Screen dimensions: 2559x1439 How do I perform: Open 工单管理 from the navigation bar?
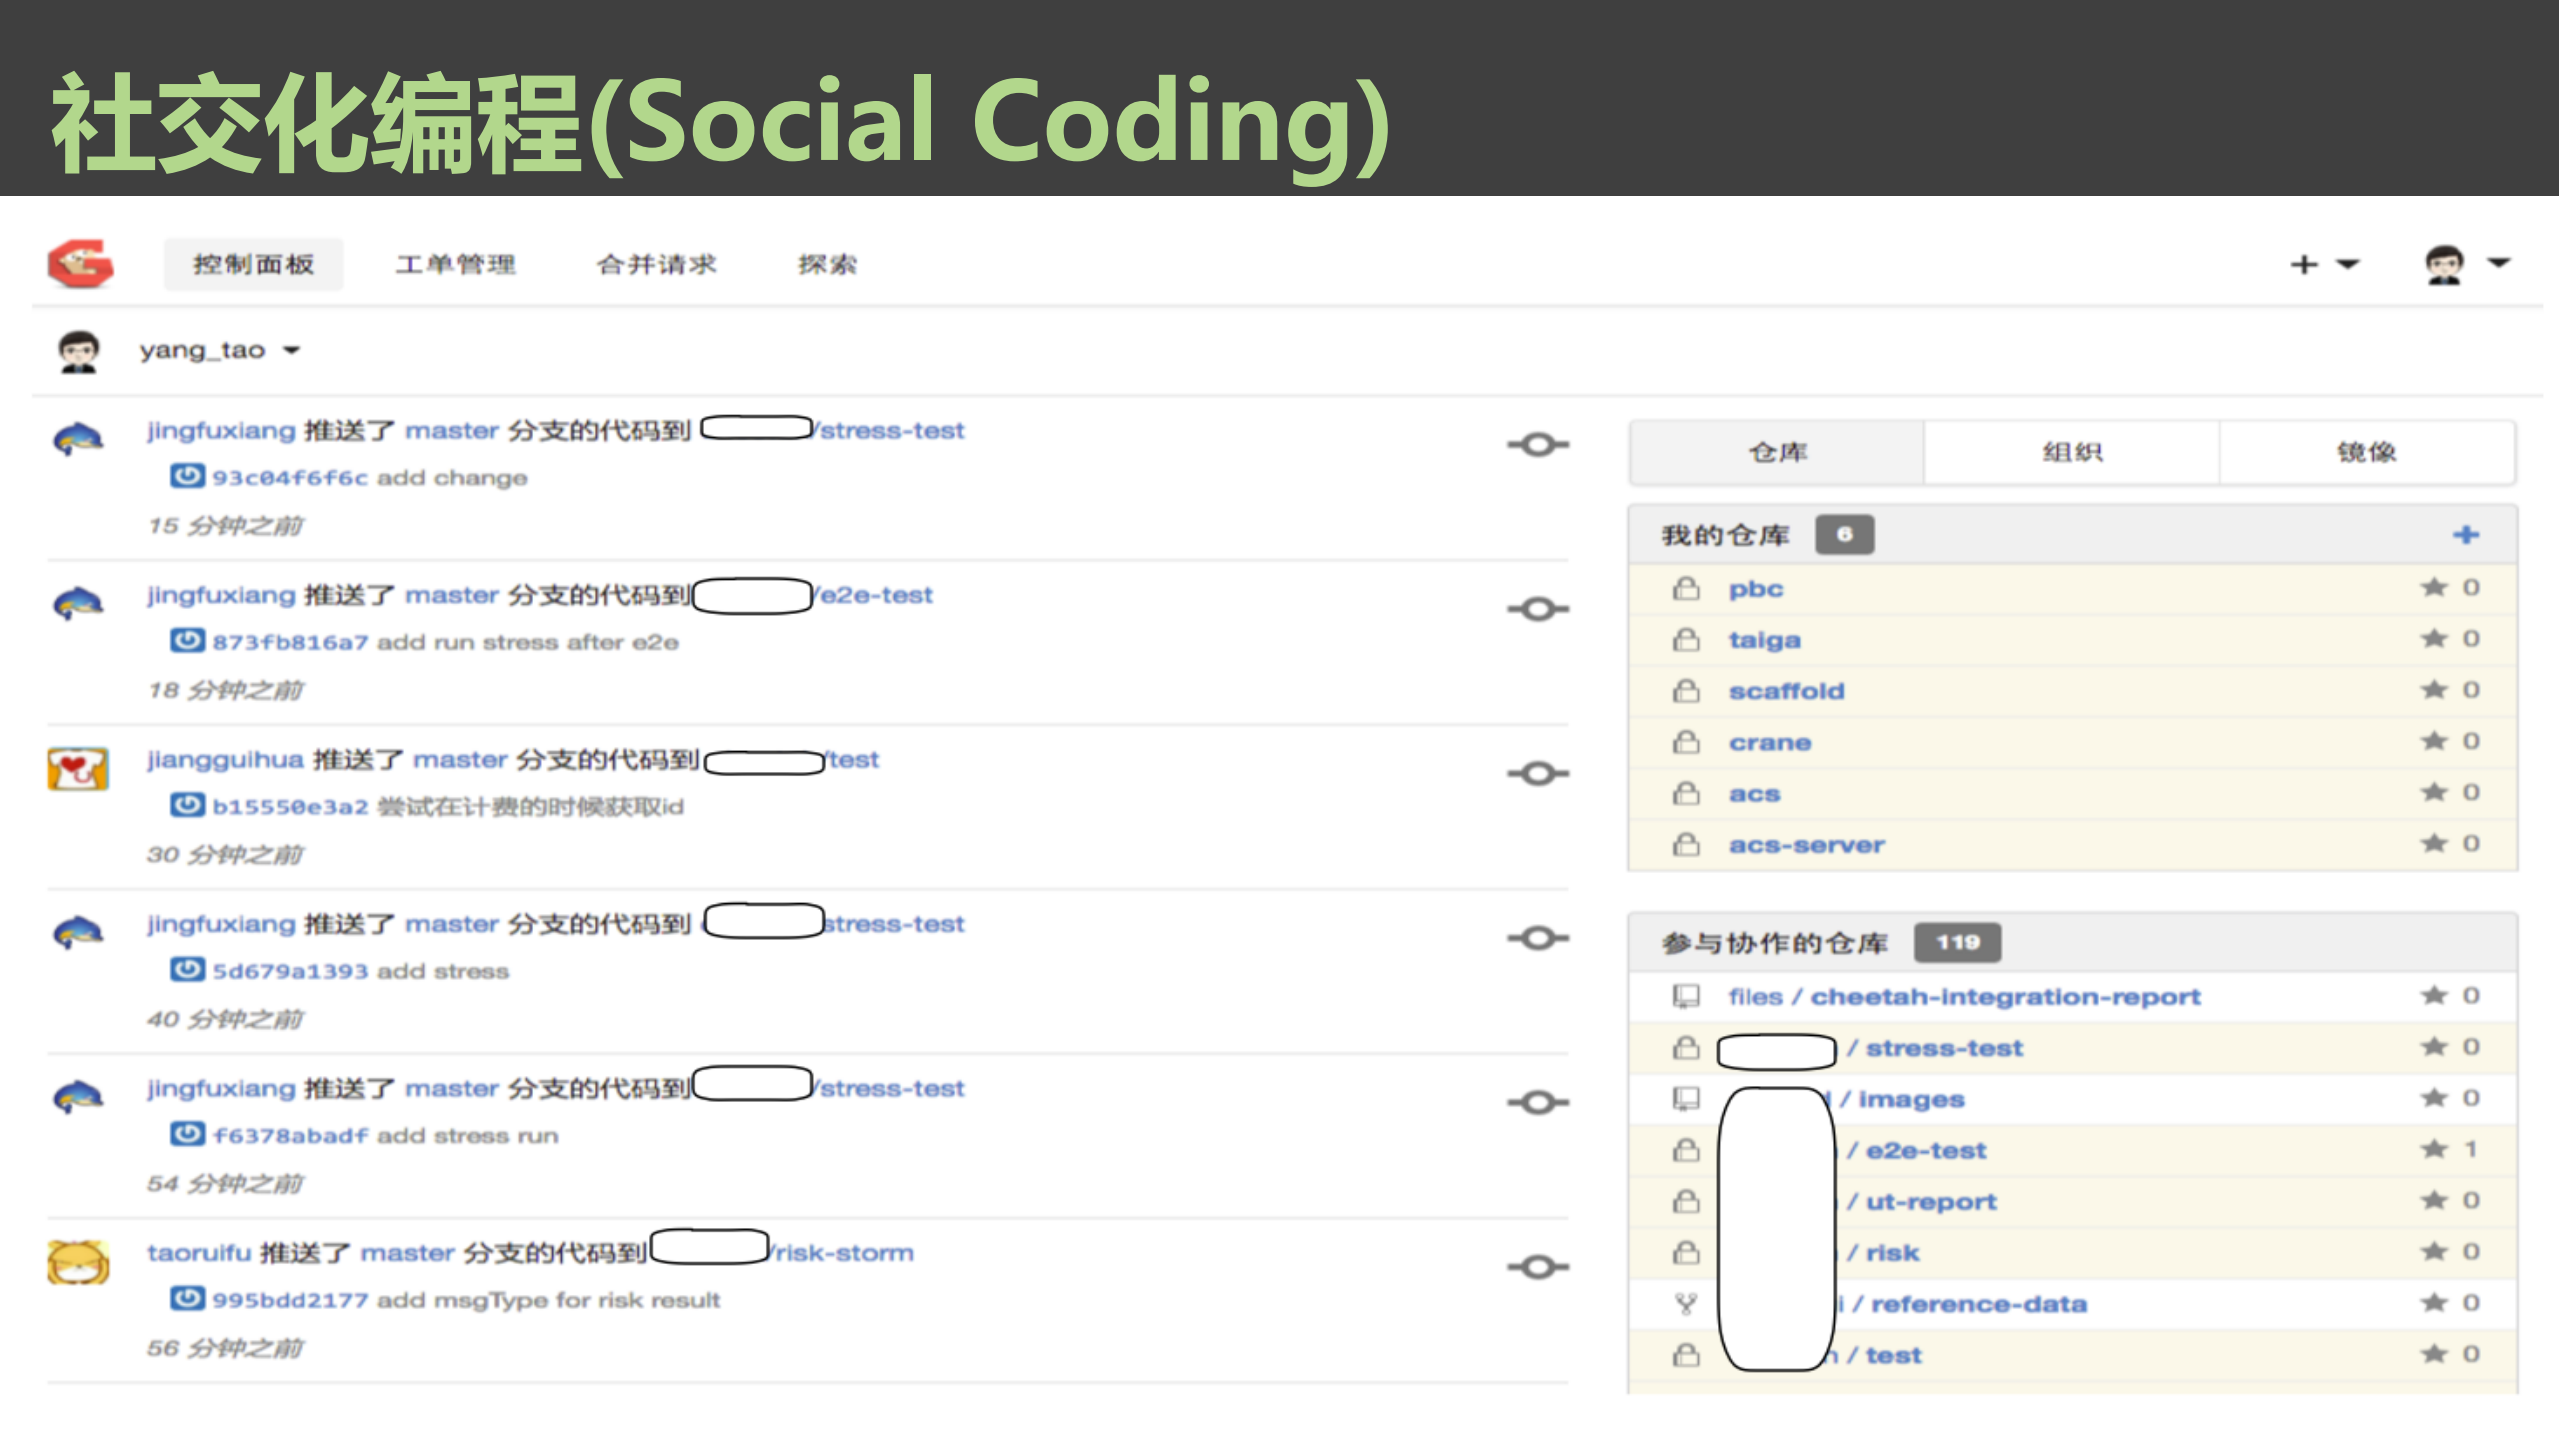(x=455, y=263)
